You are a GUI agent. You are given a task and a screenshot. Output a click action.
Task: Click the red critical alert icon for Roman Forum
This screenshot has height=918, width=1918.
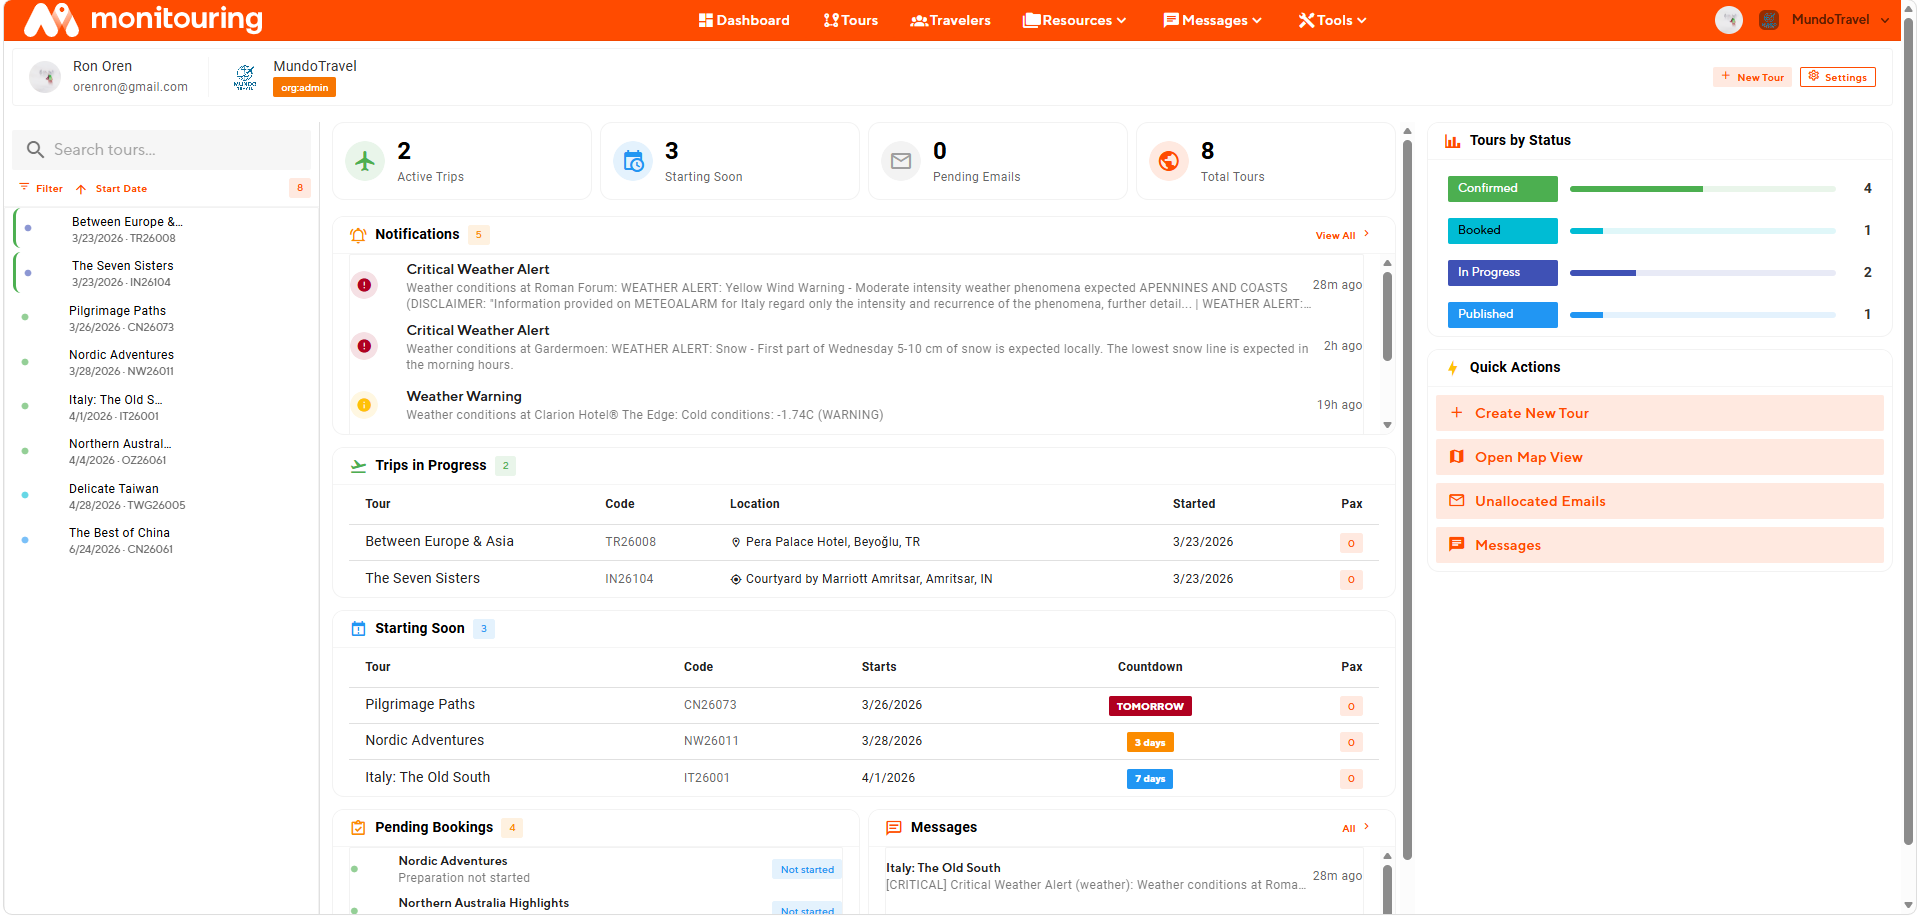click(x=364, y=286)
